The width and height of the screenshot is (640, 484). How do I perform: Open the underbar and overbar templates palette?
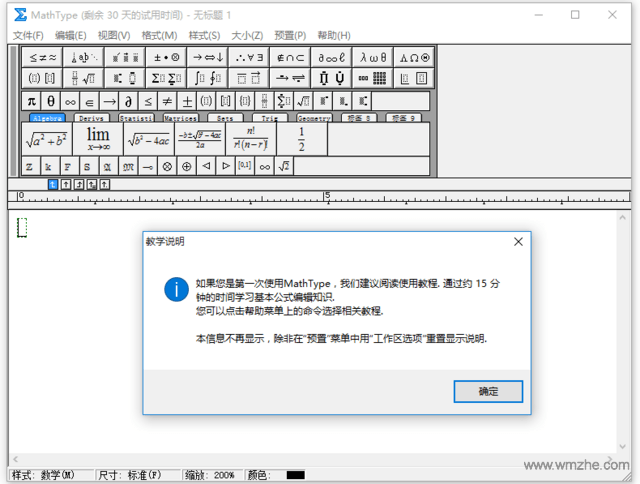pos(249,78)
